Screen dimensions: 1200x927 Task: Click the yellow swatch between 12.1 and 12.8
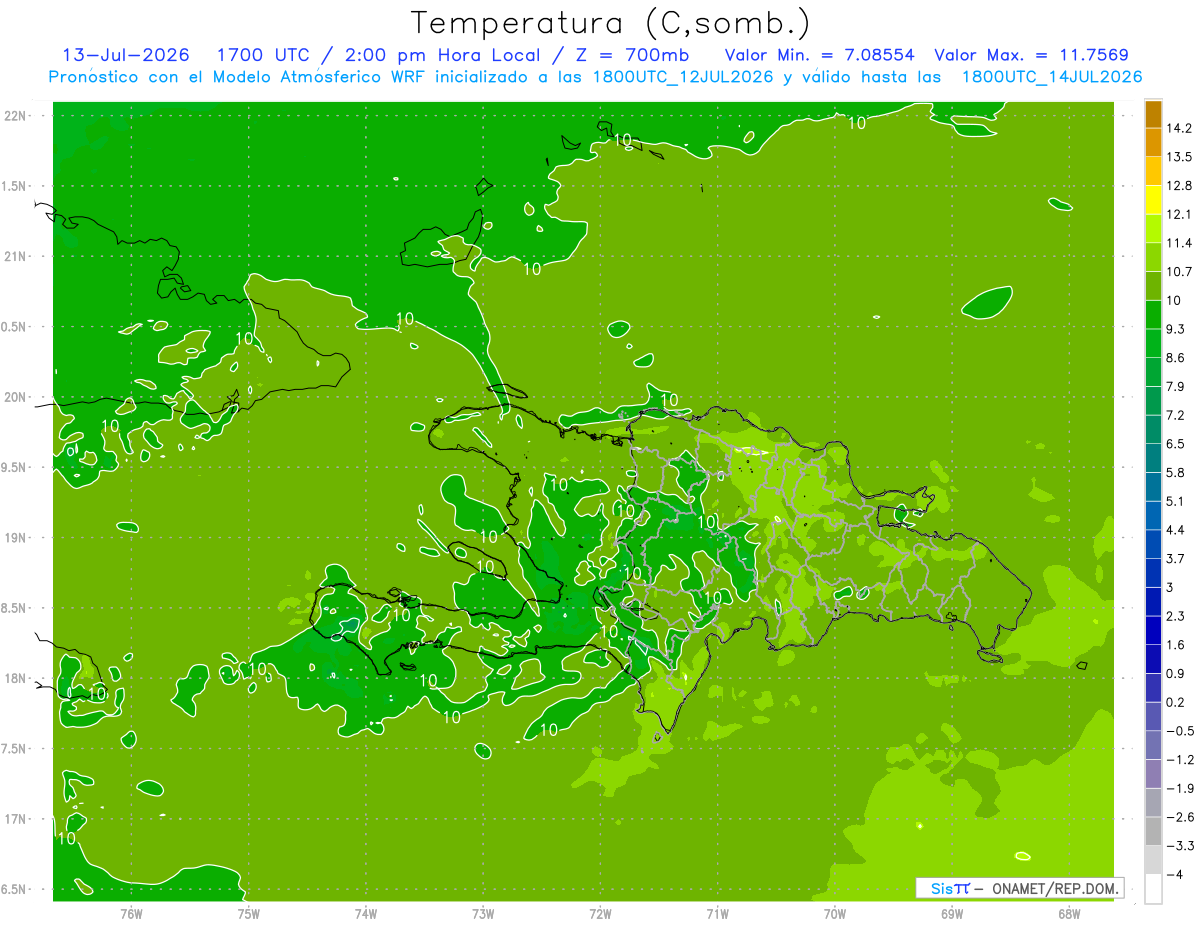click(1153, 200)
